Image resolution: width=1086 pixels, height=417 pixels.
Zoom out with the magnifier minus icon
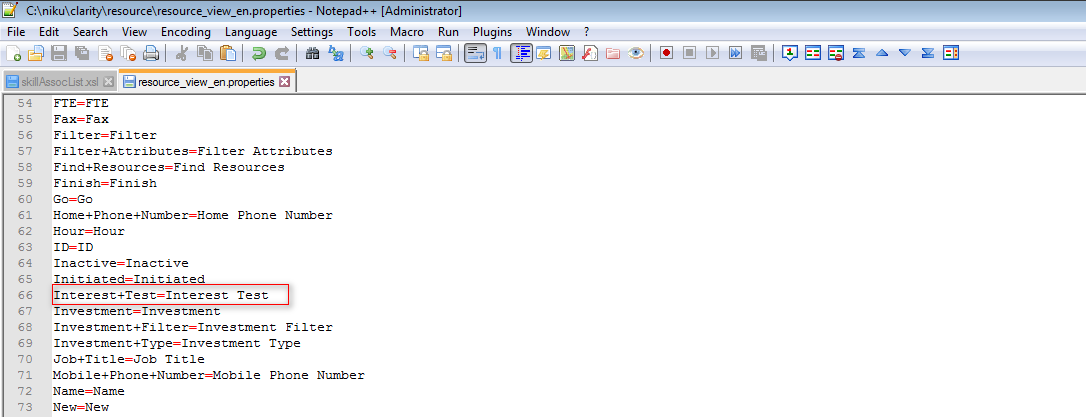tap(389, 53)
